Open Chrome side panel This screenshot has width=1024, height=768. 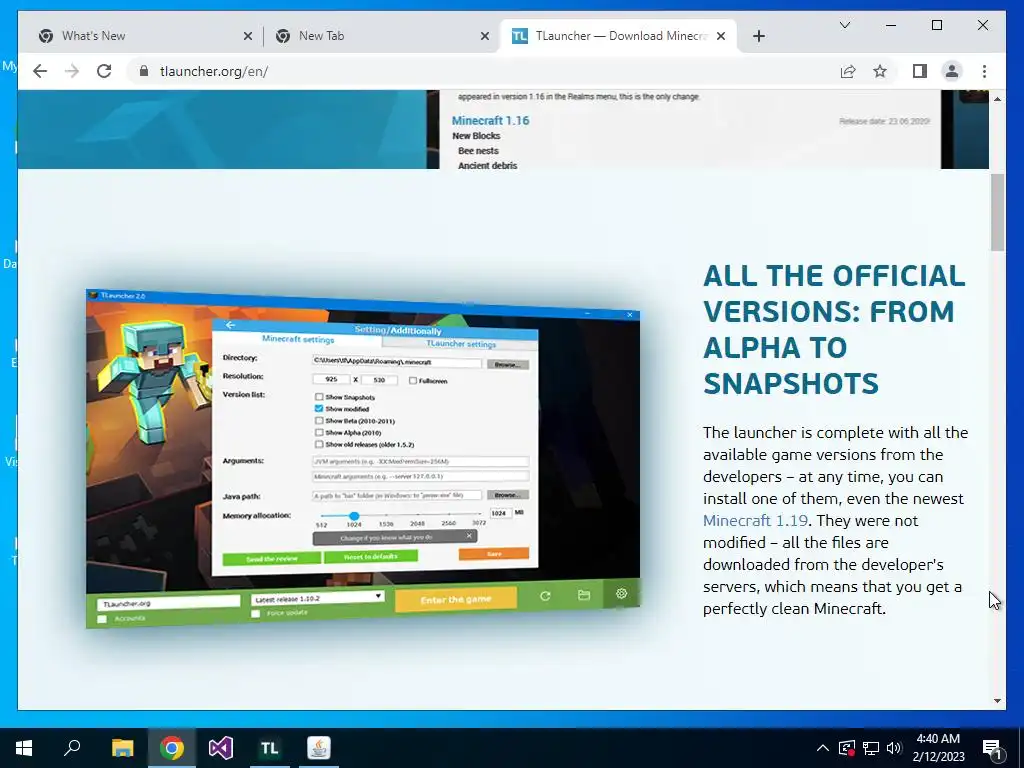coord(920,71)
